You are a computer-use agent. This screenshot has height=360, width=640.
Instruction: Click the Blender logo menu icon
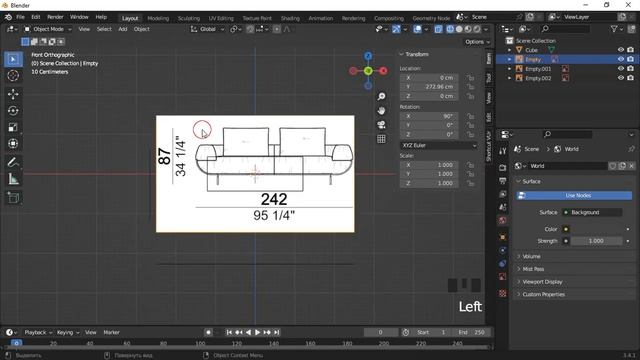pyautogui.click(x=8, y=17)
